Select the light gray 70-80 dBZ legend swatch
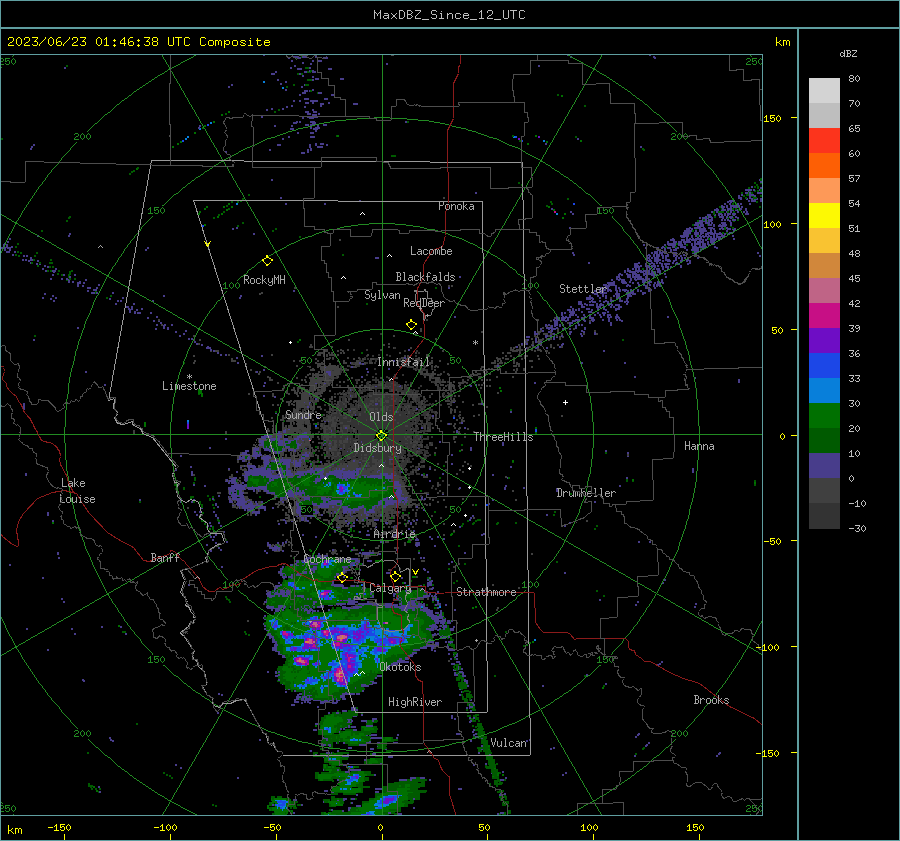The width and height of the screenshot is (900, 841). coord(824,91)
